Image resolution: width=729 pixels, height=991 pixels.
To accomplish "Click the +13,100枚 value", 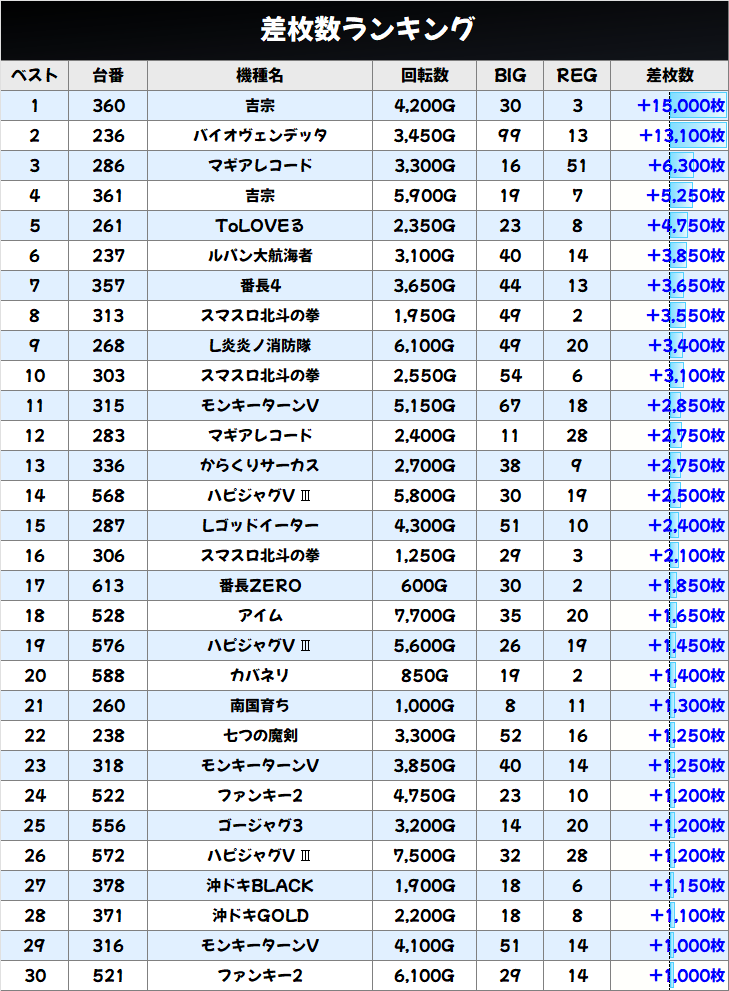I will pyautogui.click(x=682, y=135).
